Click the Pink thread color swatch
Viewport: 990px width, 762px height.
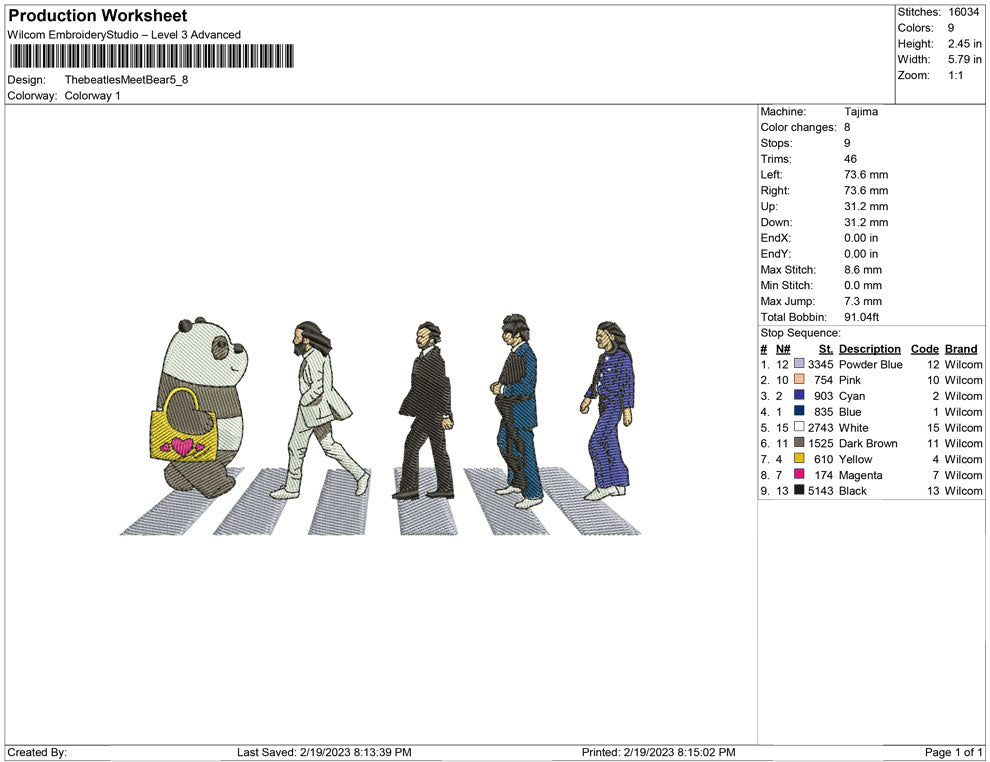pos(799,379)
